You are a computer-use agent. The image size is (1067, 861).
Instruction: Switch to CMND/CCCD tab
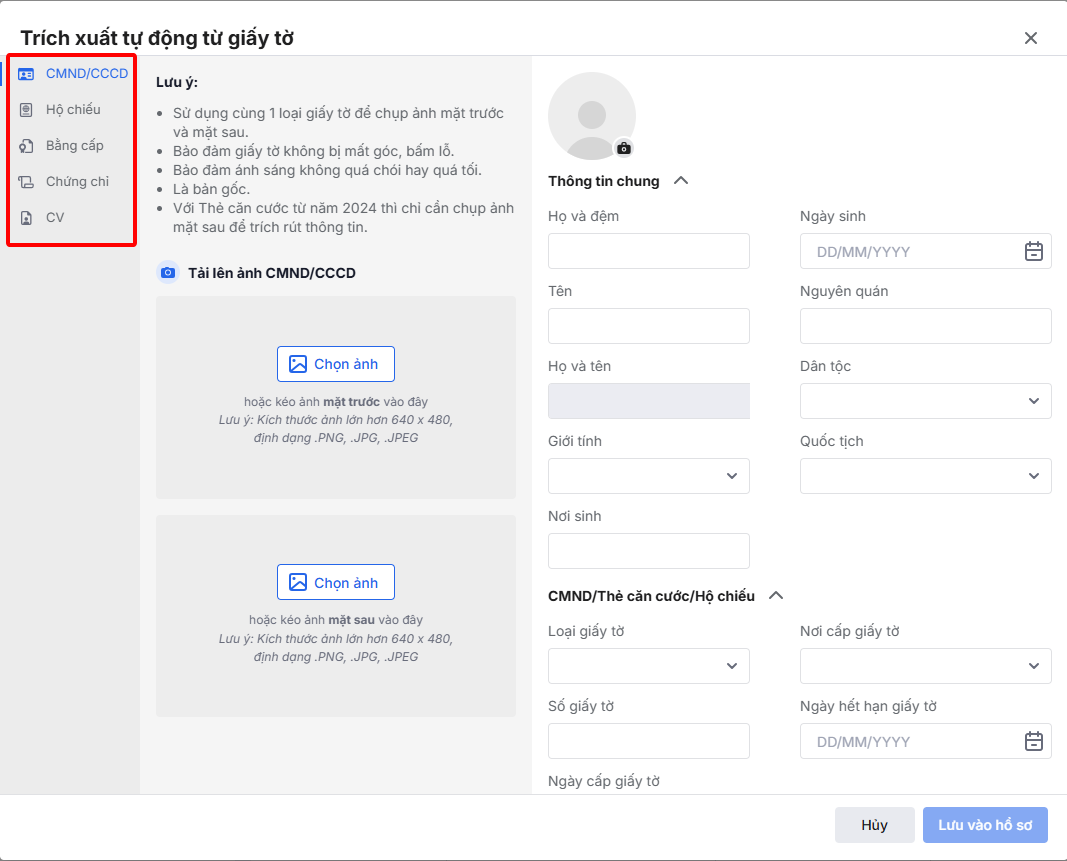tap(73, 74)
